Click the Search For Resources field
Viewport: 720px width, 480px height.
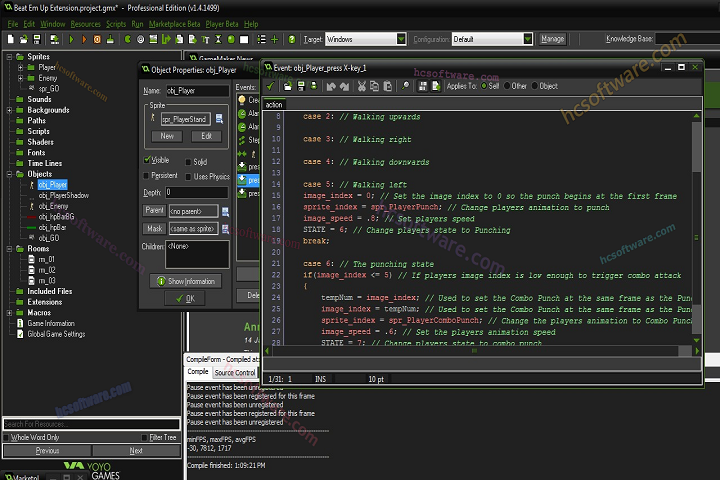coord(91,424)
